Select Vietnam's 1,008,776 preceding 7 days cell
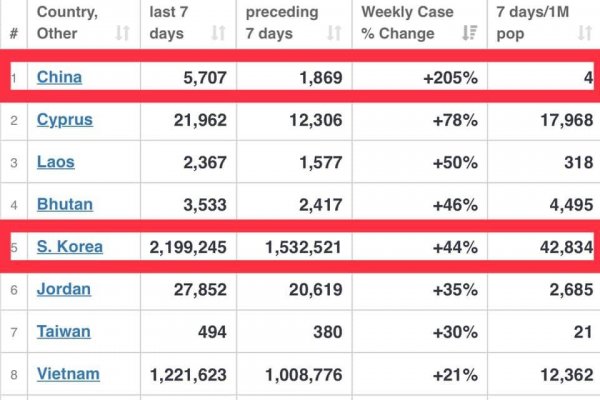The height and width of the screenshot is (400, 600). pyautogui.click(x=299, y=374)
